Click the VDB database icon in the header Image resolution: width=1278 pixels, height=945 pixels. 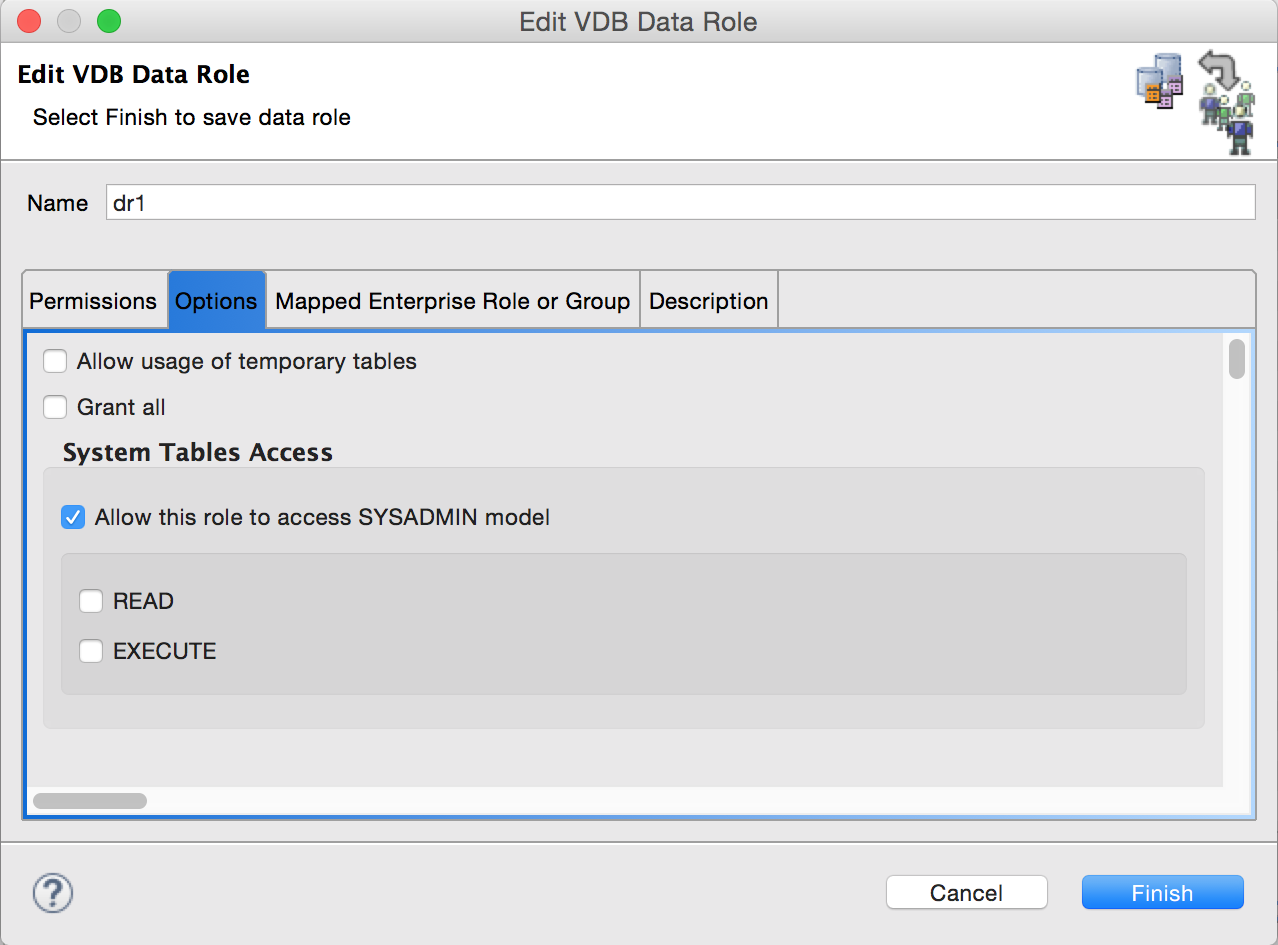pyautogui.click(x=1158, y=80)
